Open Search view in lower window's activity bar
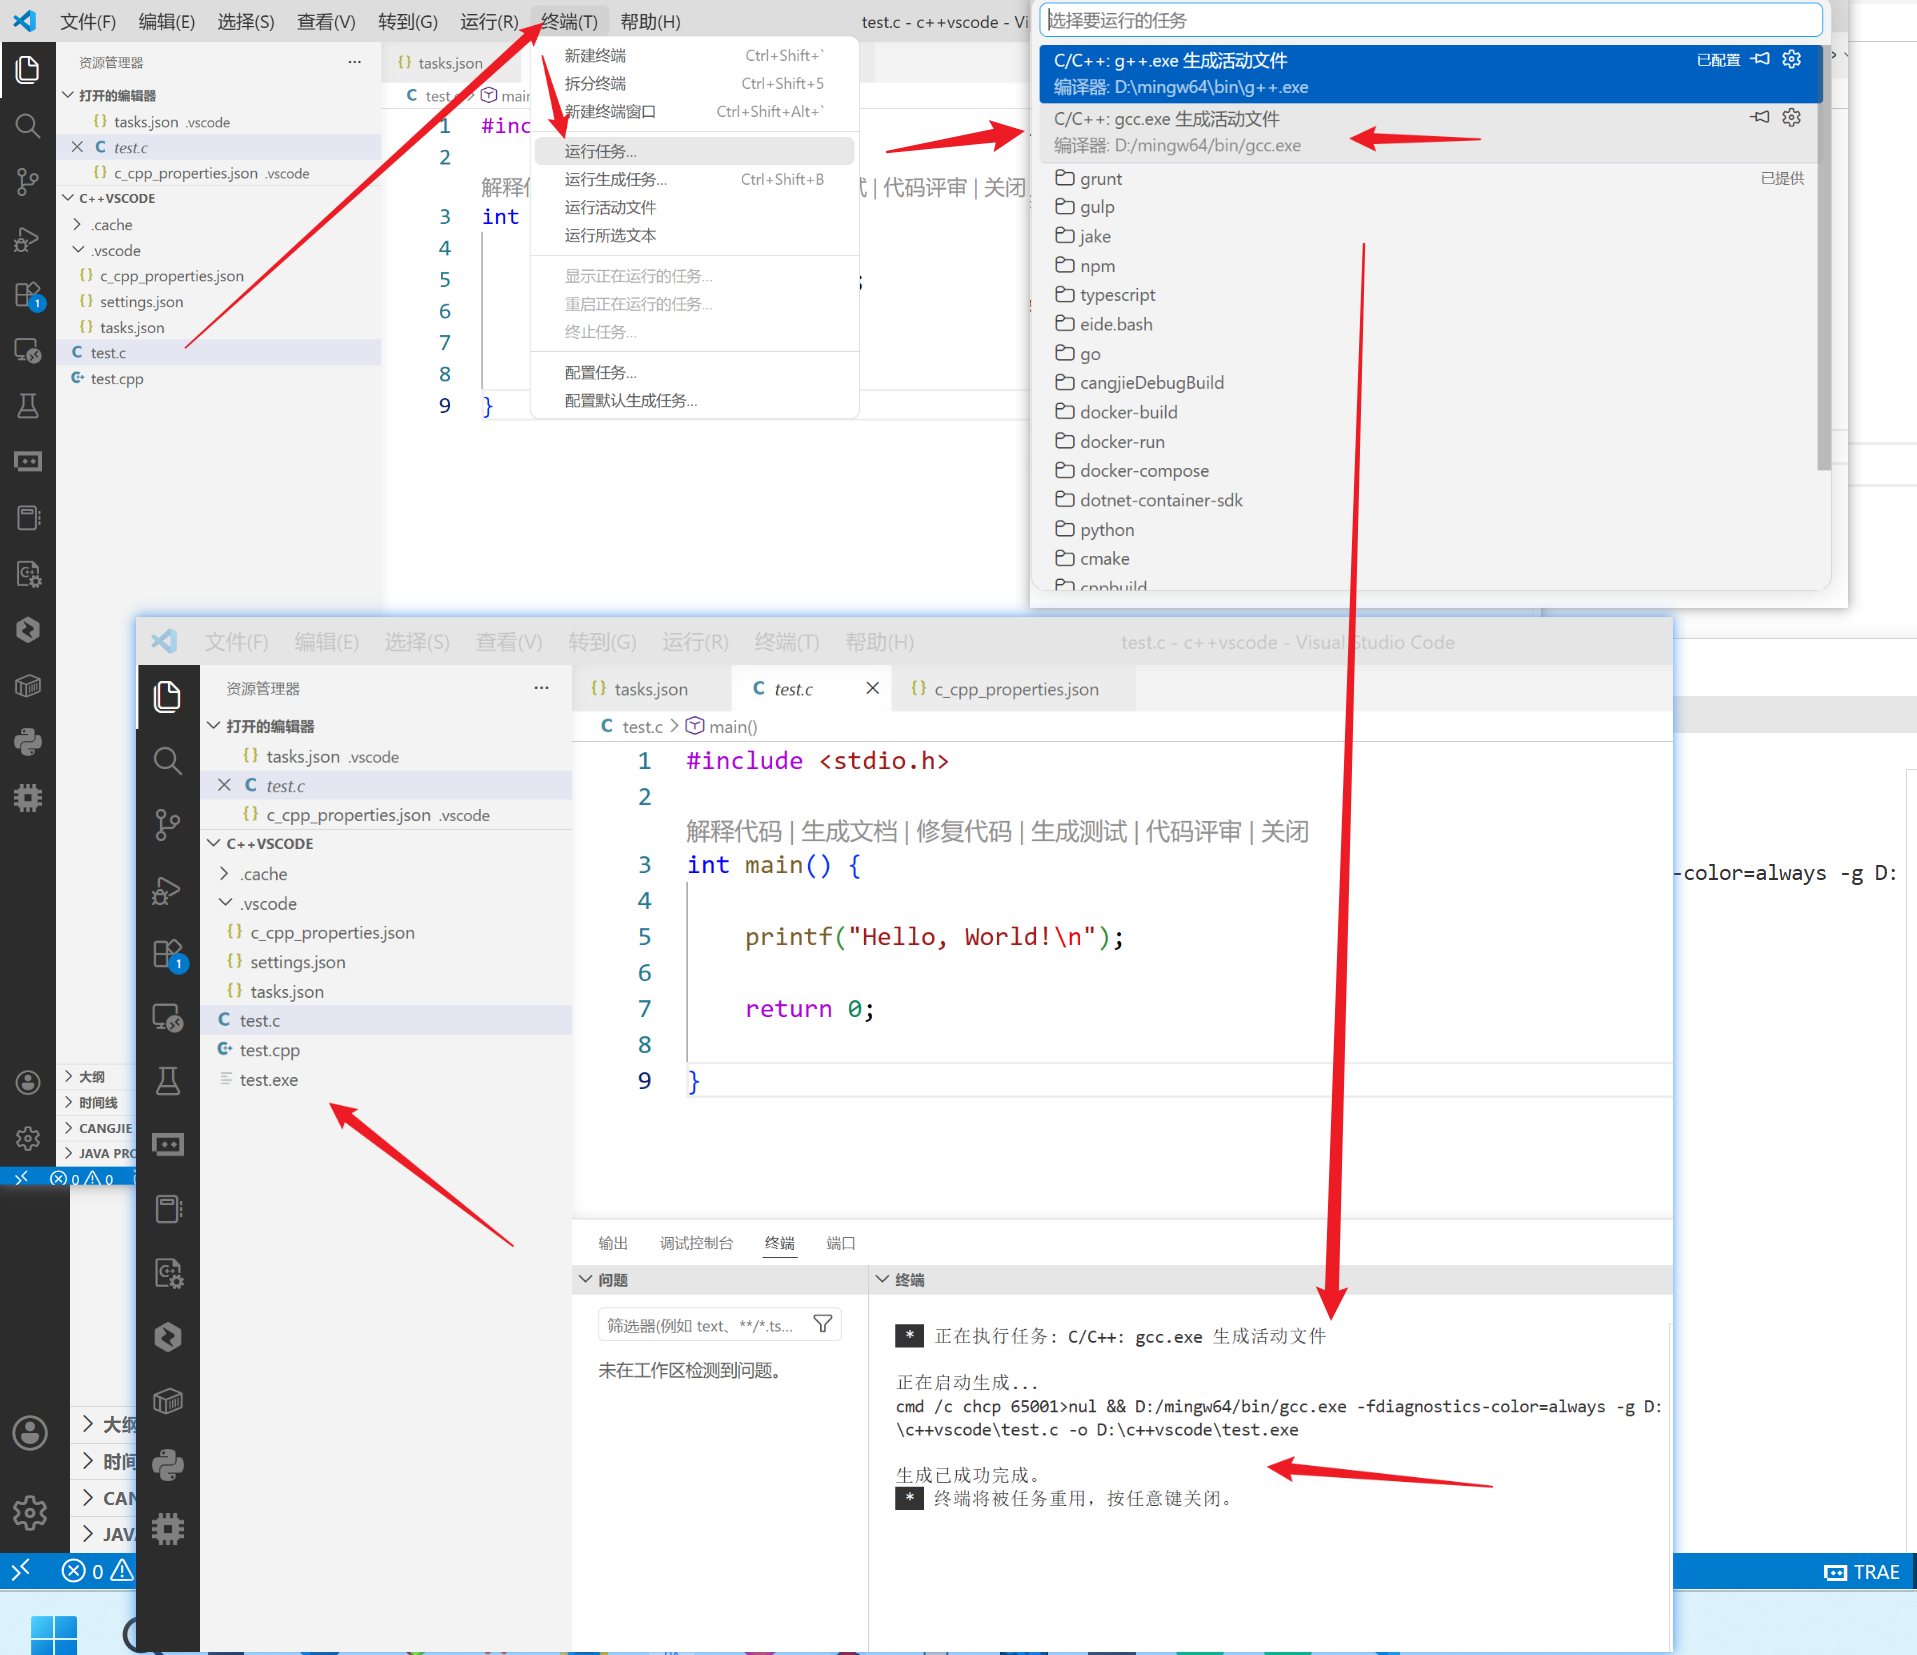The width and height of the screenshot is (1917, 1655). [168, 761]
